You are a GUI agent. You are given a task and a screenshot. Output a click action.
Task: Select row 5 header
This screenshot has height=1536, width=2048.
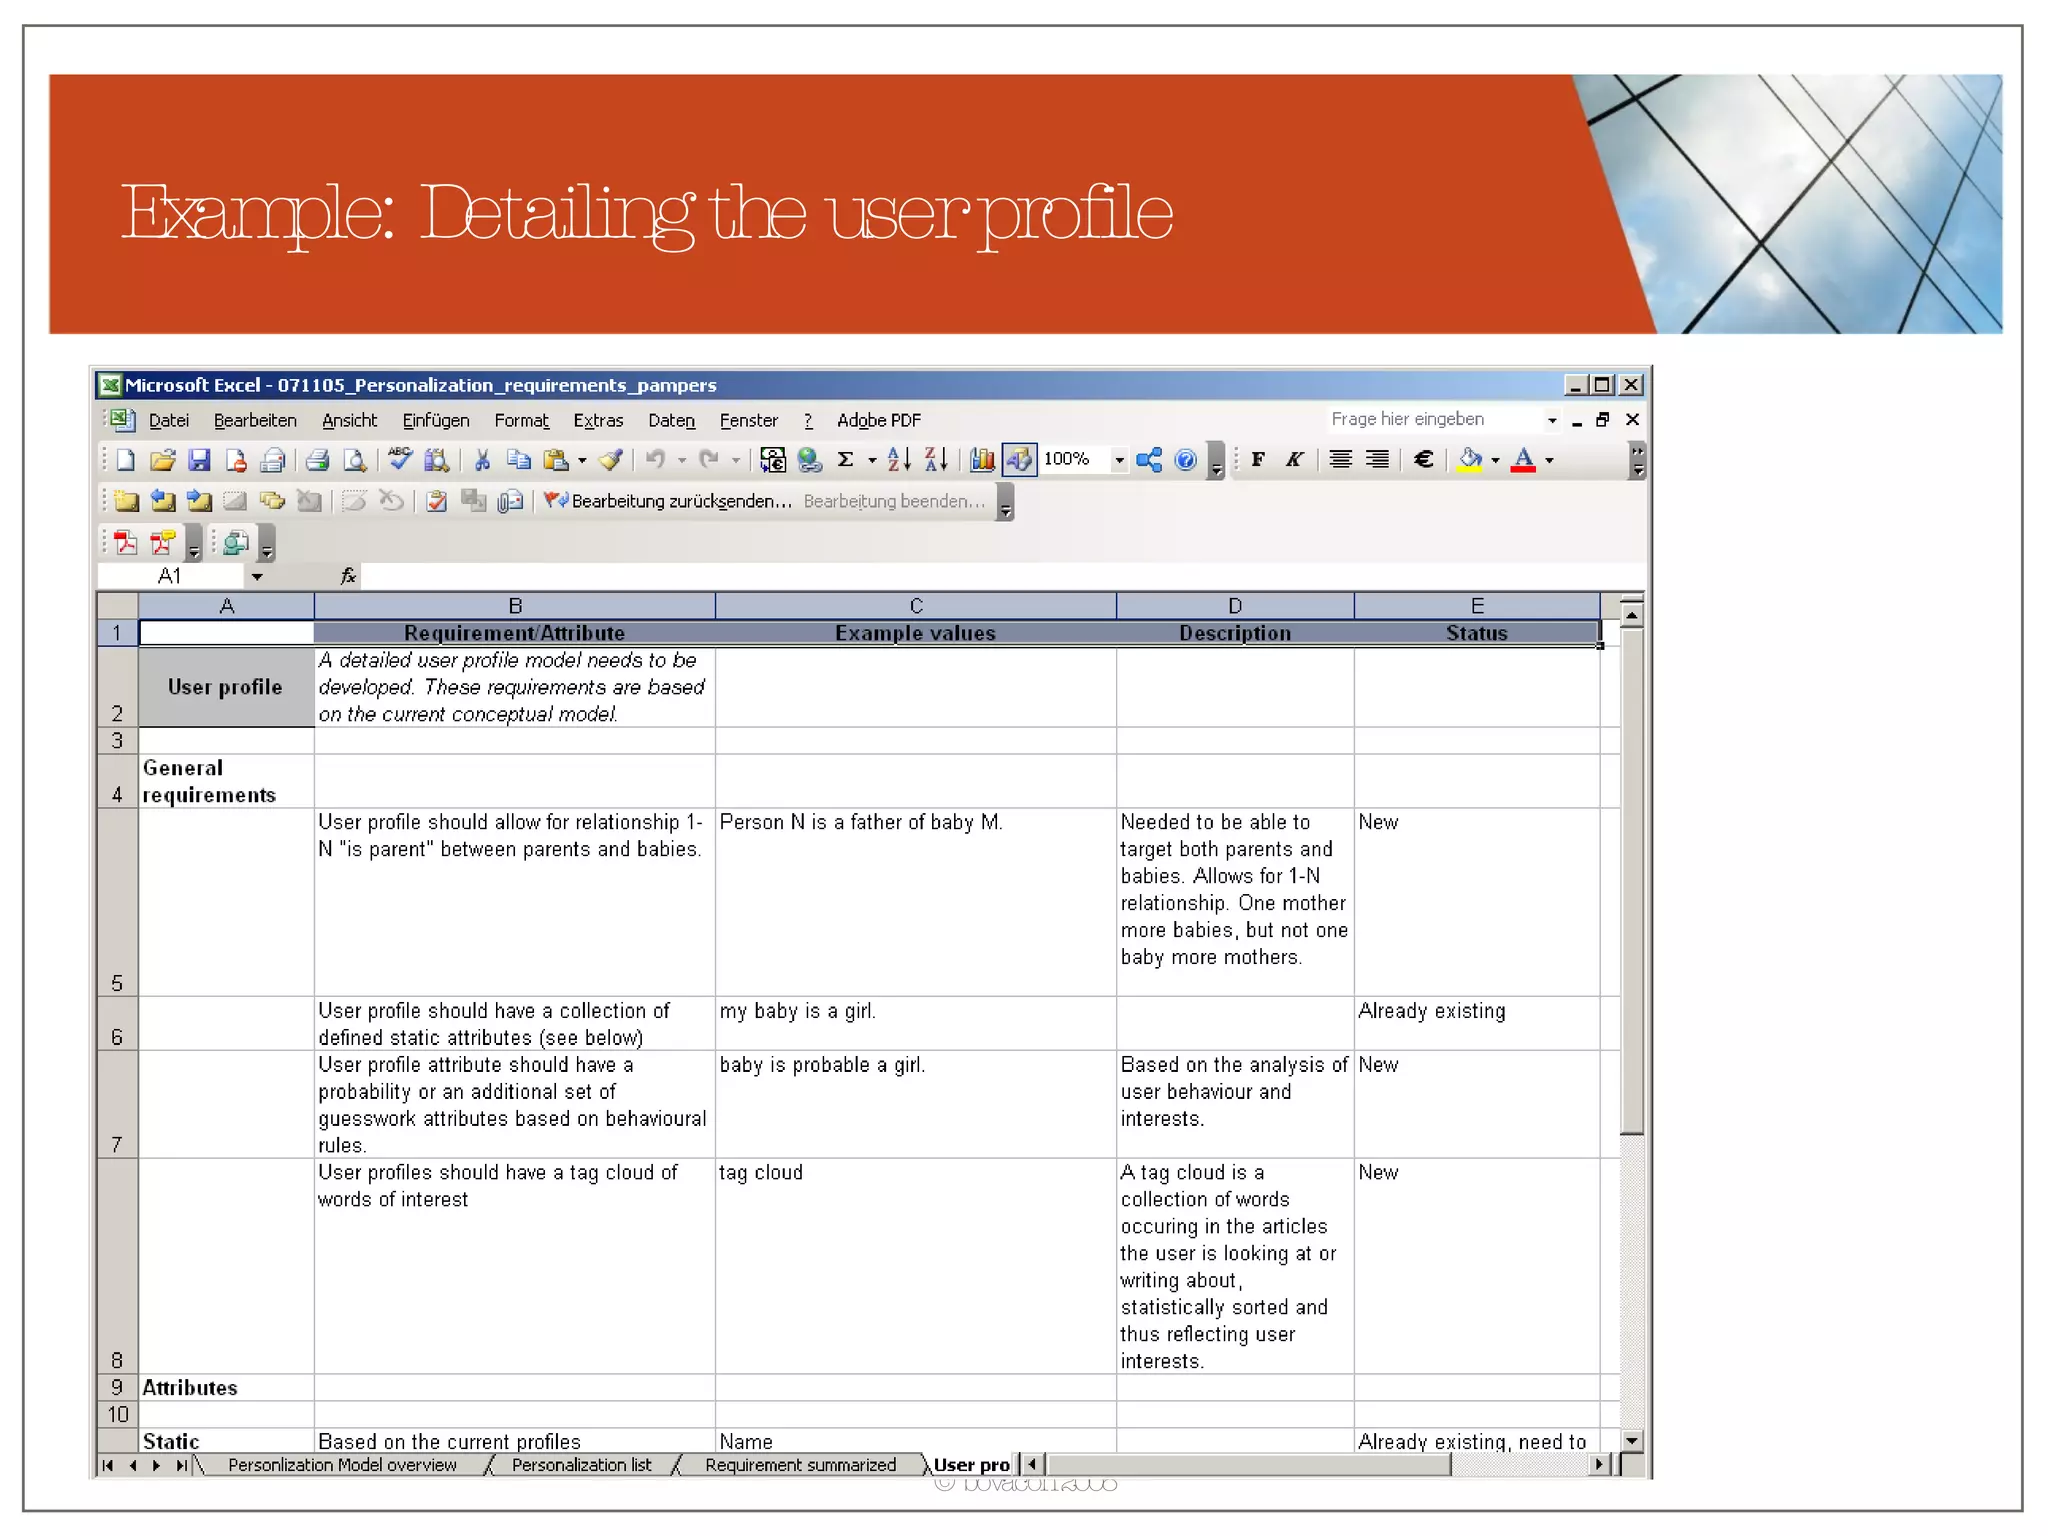117,902
